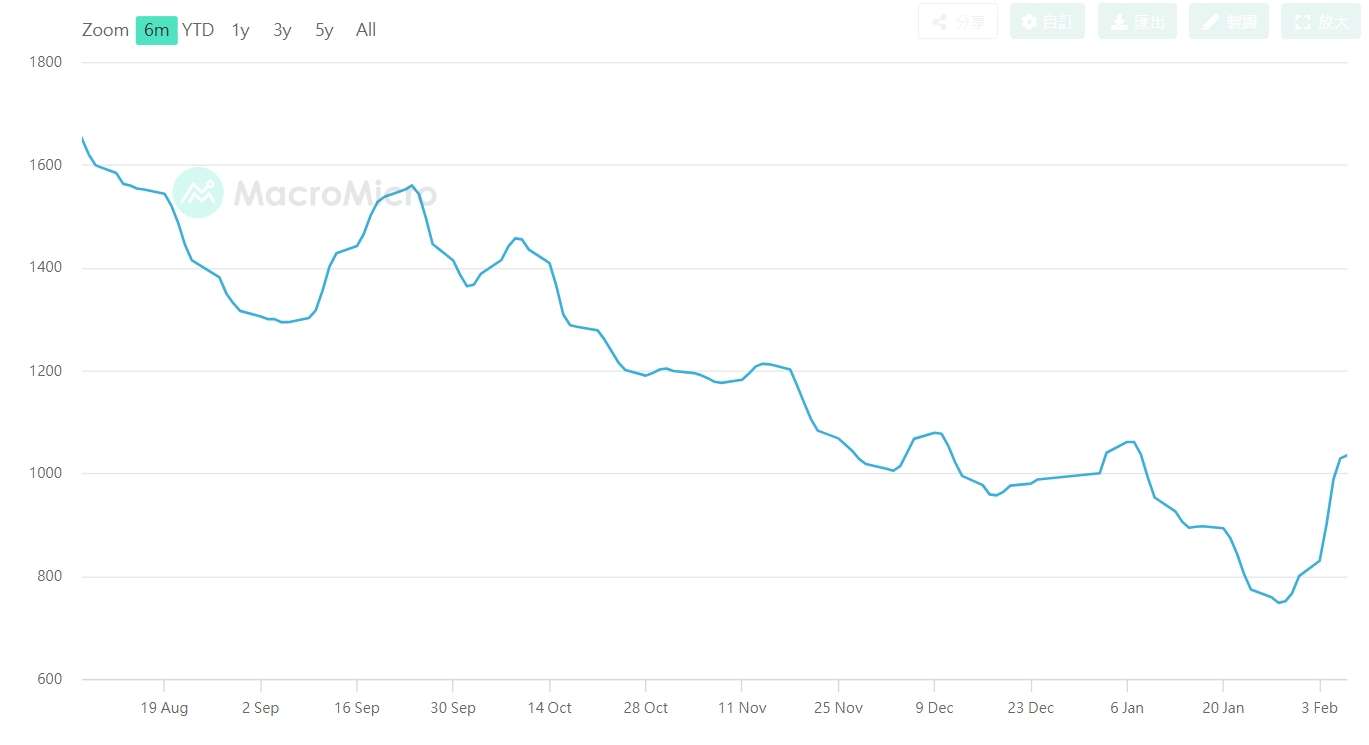Select the 1y zoom range
The height and width of the screenshot is (745, 1369).
point(240,30)
